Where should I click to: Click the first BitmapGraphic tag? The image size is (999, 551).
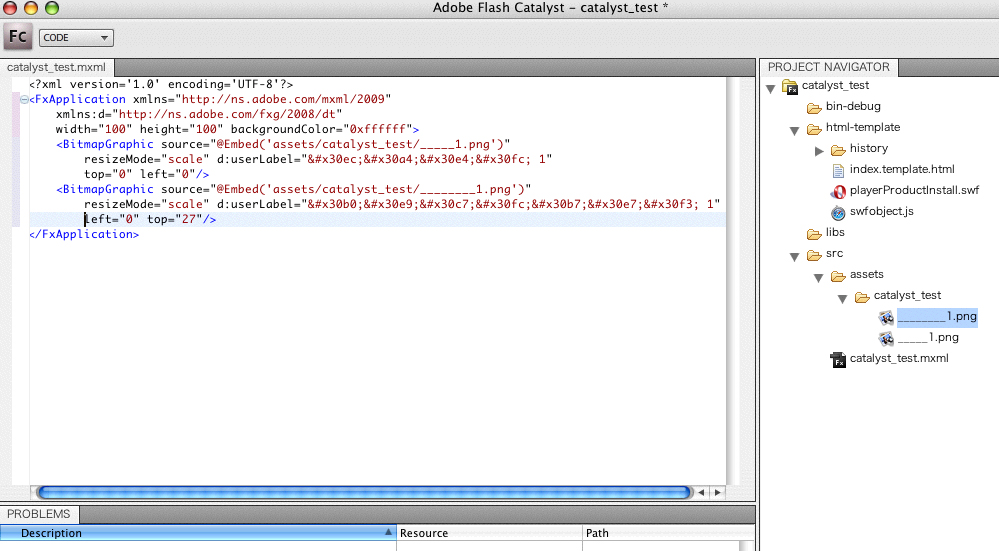(105, 145)
